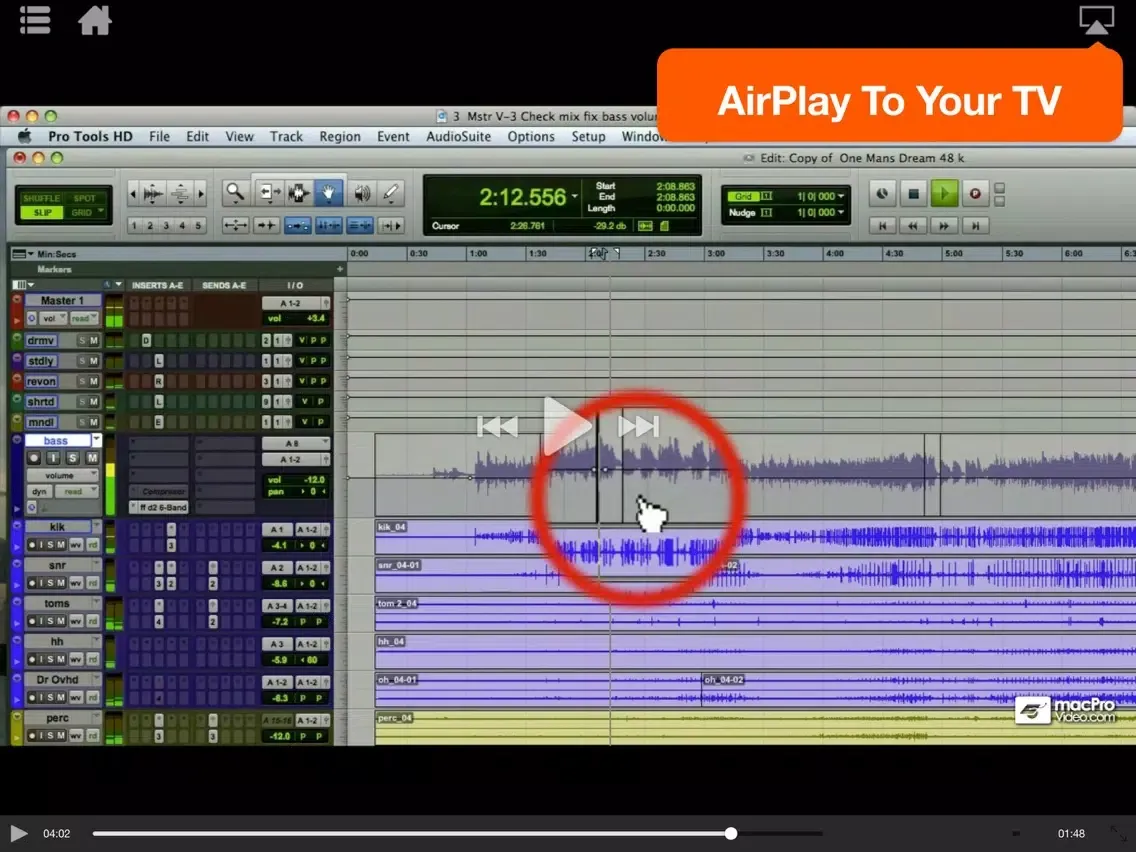The image size is (1136, 852).
Task: Tap the large overlay play button
Action: click(566, 426)
